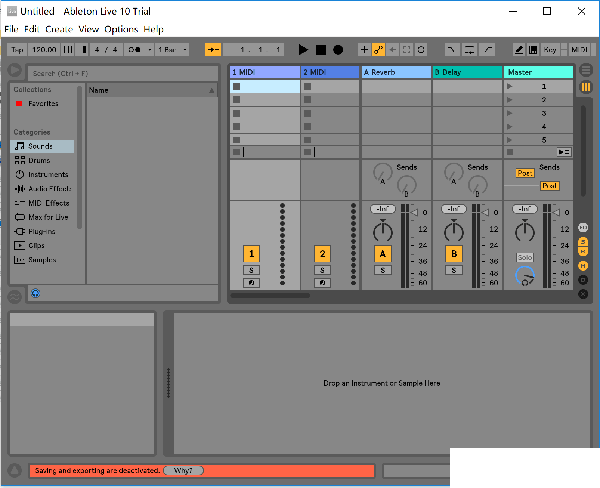This screenshot has width=600, height=488.
Task: Click the Why? button in status bar
Action: pos(183,470)
